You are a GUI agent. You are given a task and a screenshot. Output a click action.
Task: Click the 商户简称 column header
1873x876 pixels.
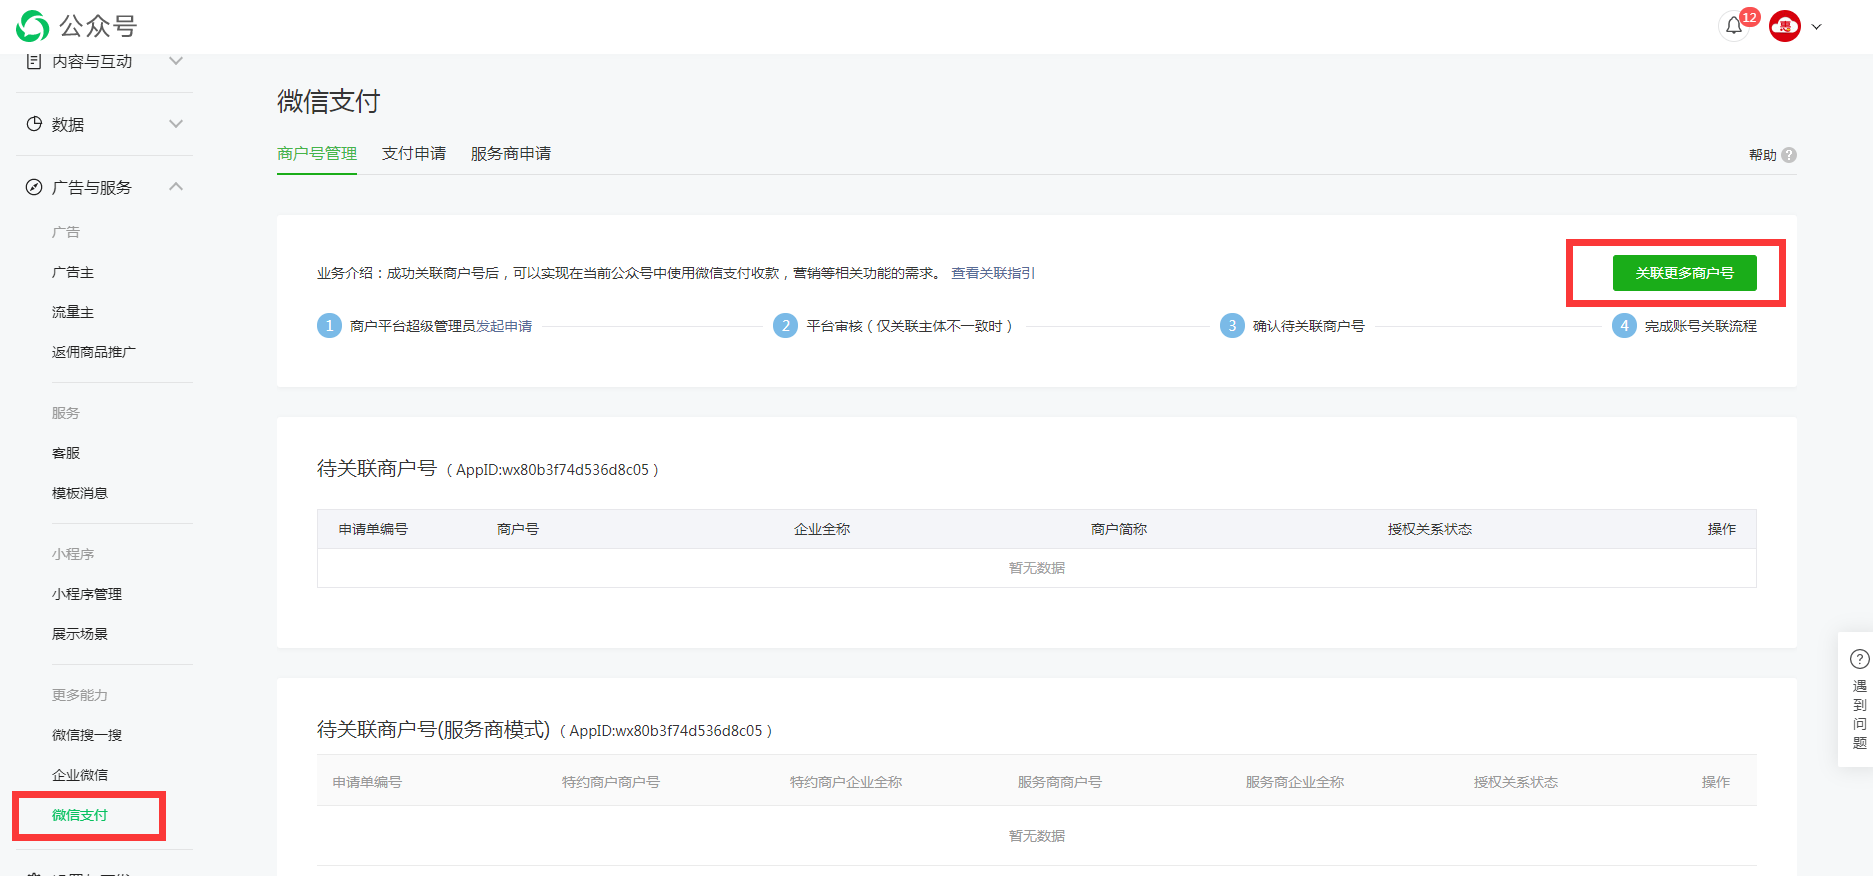click(1119, 529)
